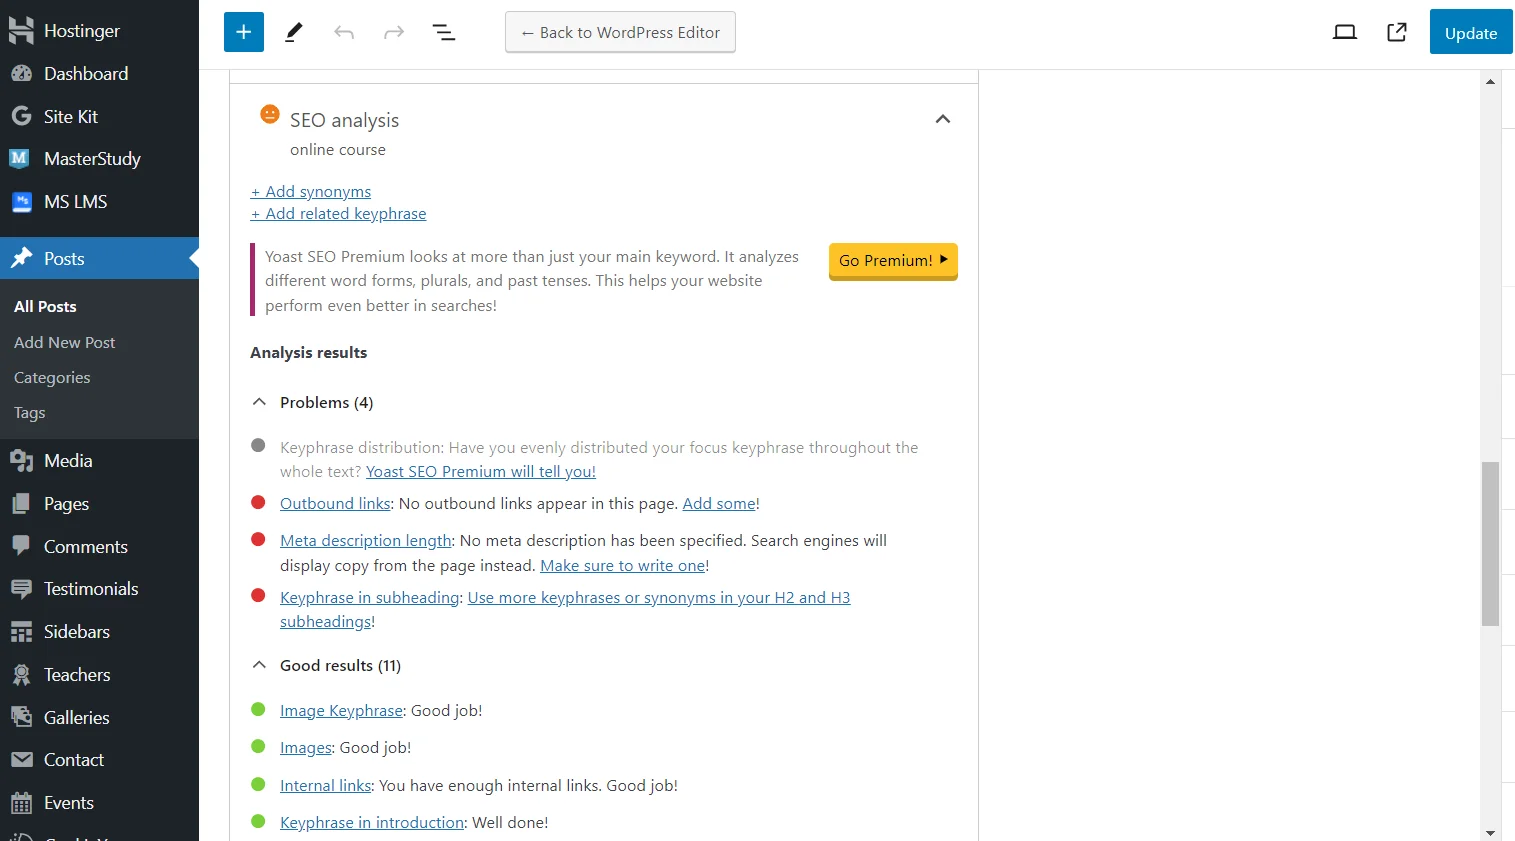Open the Image Keyphrase link
The height and width of the screenshot is (841, 1515).
tap(341, 711)
